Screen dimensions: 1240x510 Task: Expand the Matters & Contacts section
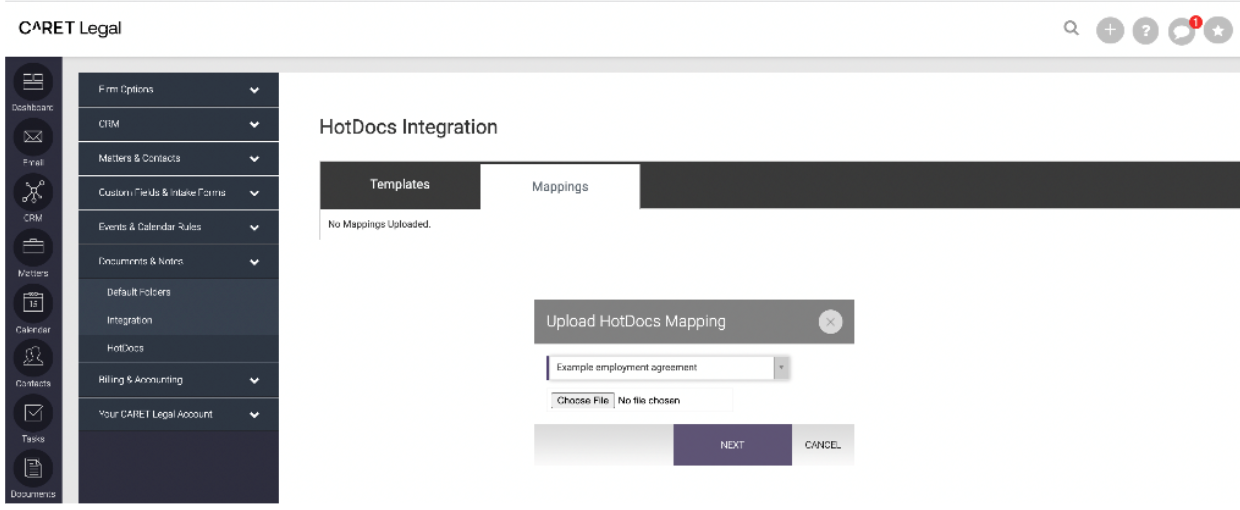pyautogui.click(x=178, y=158)
